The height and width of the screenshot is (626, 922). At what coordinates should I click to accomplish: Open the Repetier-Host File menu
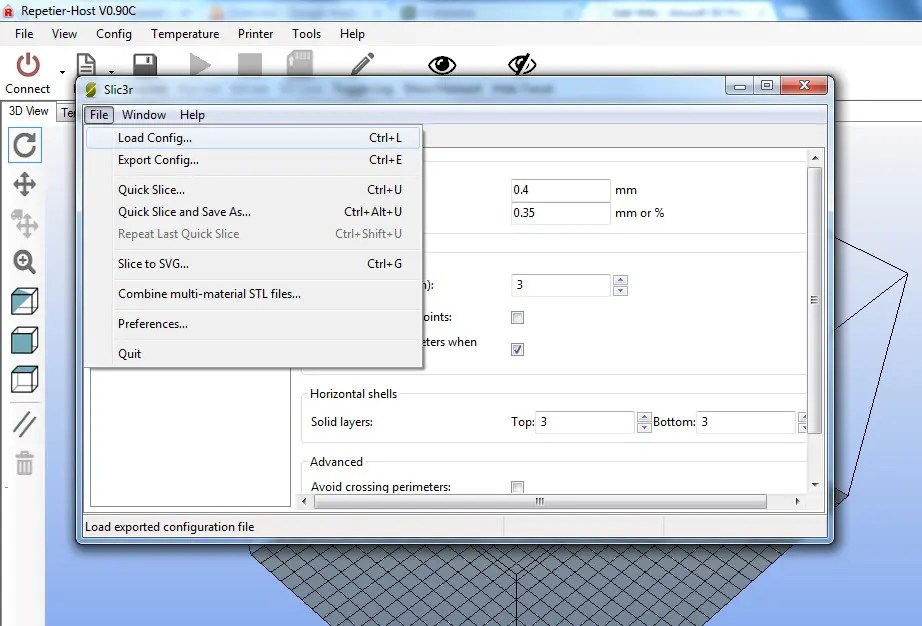coord(24,34)
